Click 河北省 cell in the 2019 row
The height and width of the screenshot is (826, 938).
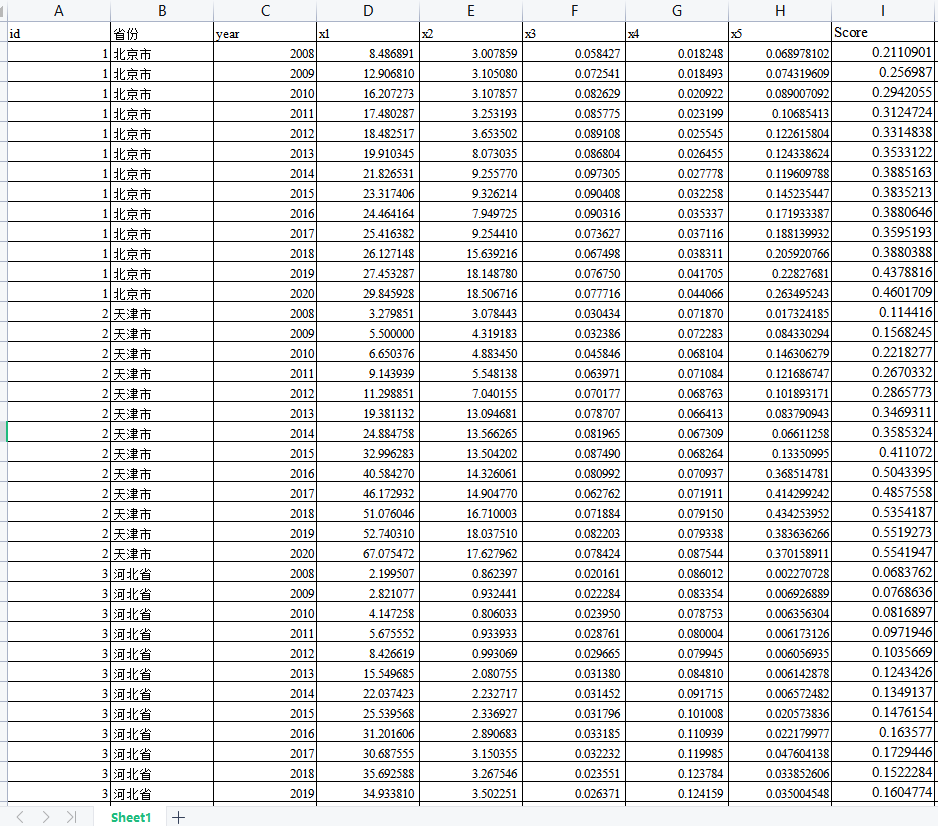click(x=161, y=793)
